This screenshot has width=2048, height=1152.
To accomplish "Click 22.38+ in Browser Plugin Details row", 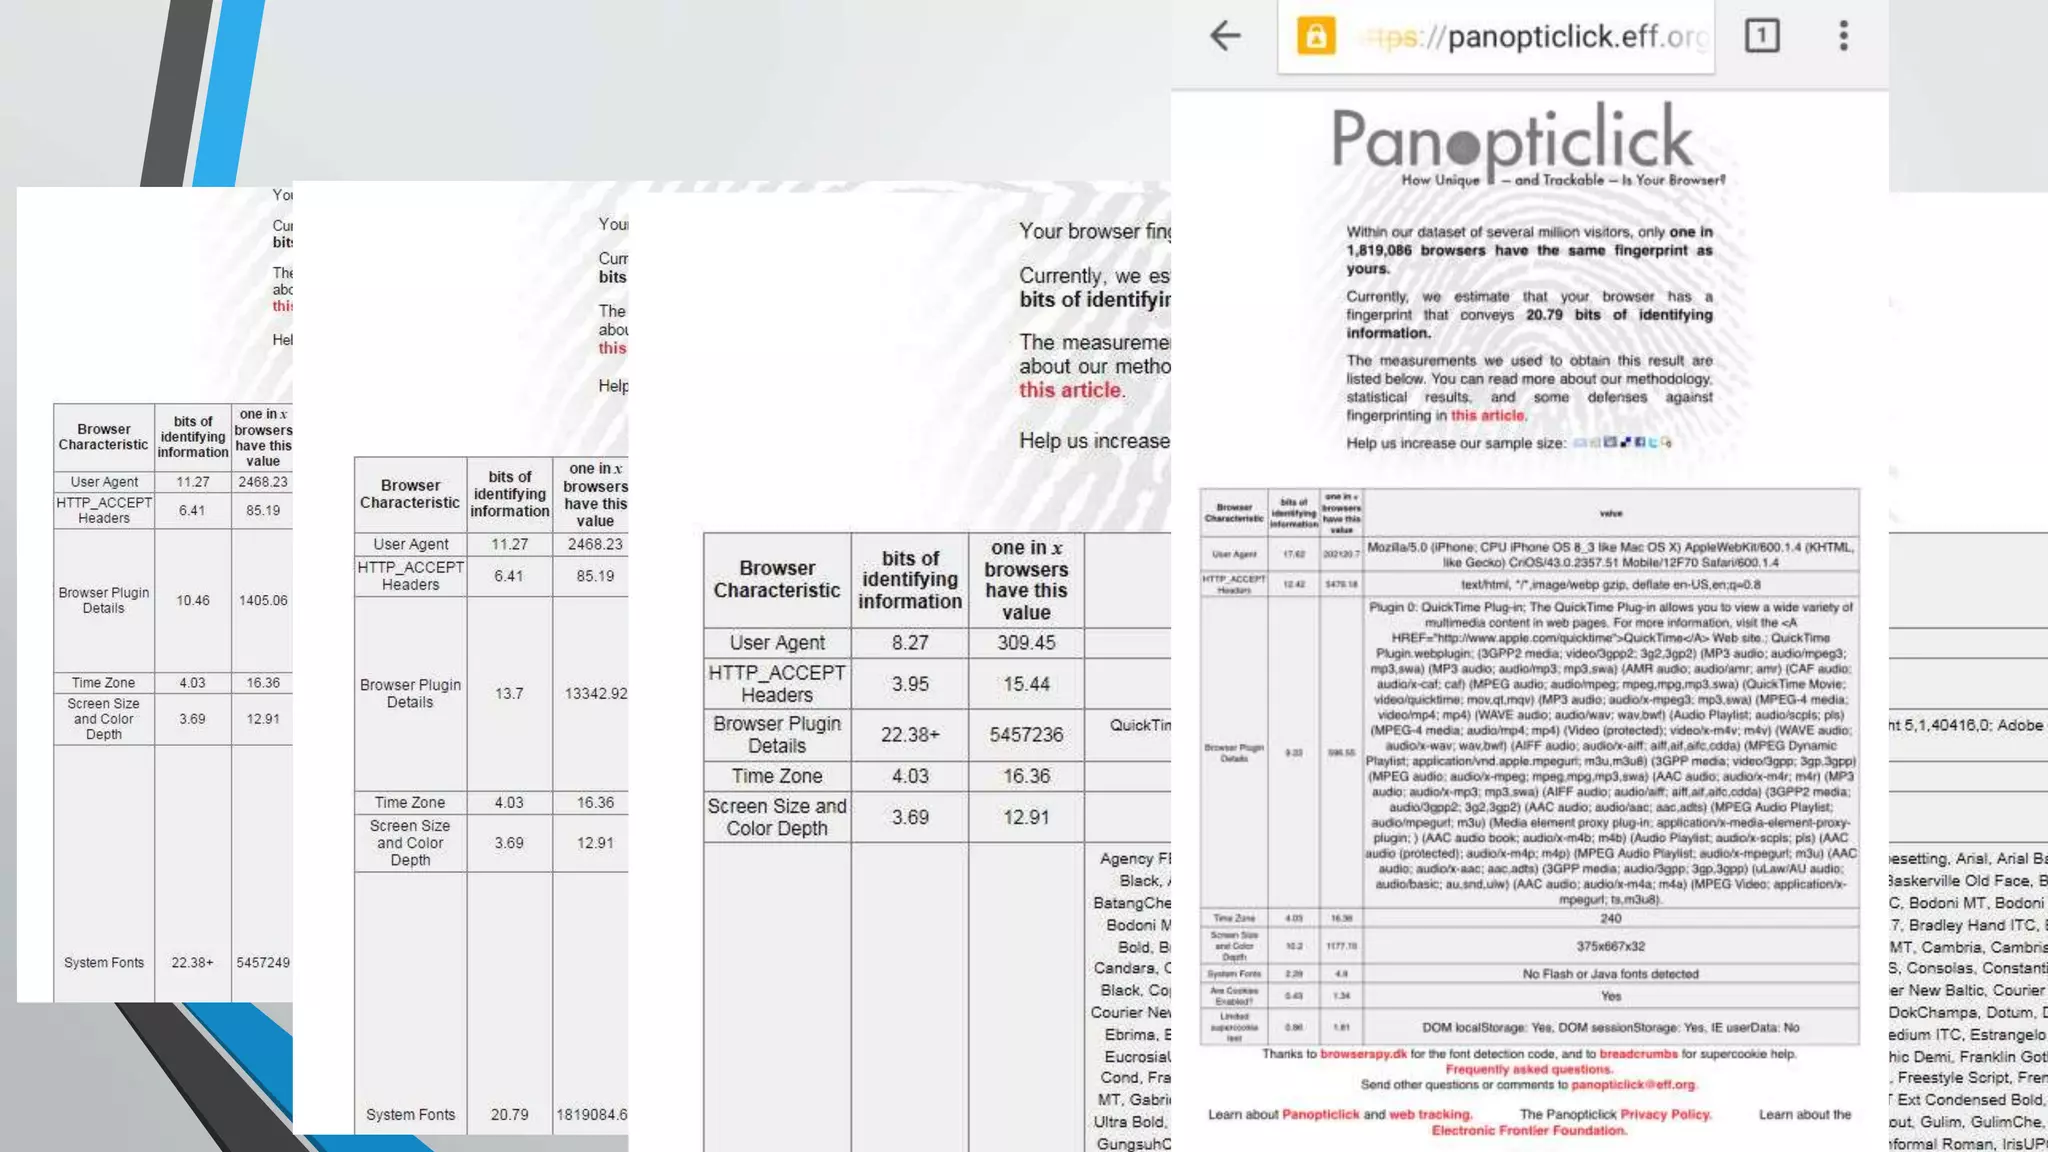I will (910, 735).
